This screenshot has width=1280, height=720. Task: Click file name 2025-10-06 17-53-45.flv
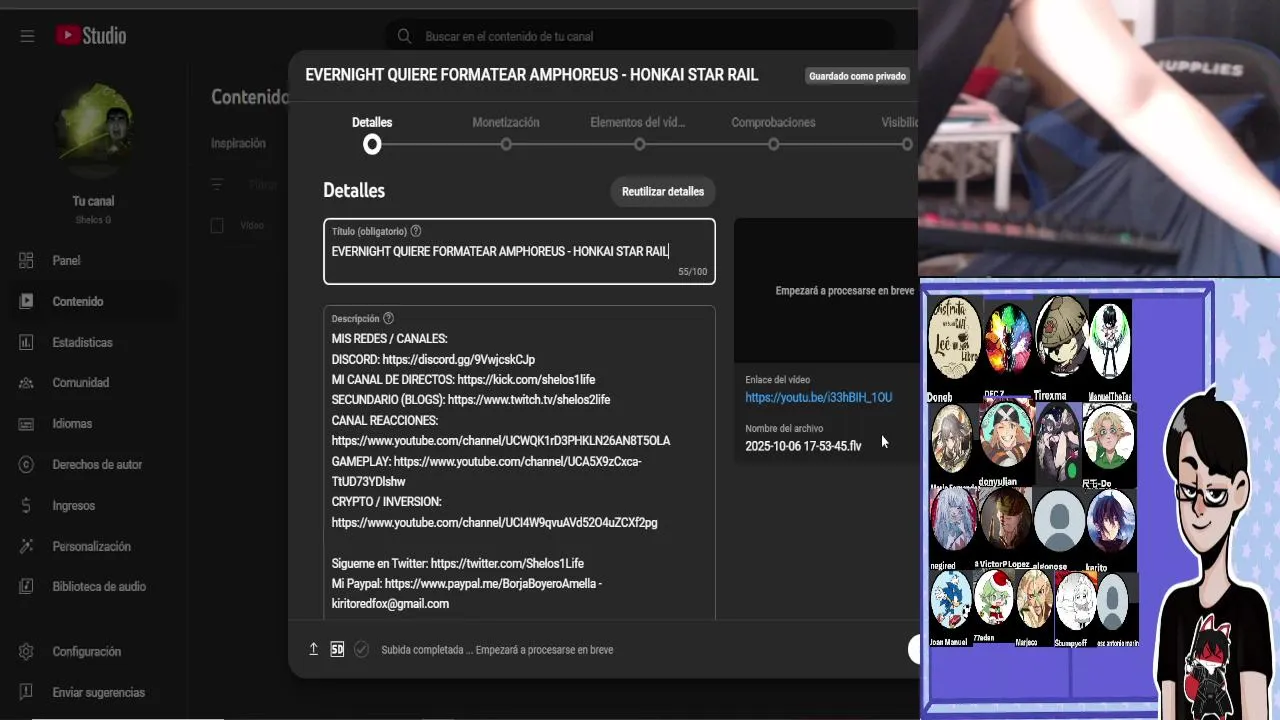click(x=803, y=446)
